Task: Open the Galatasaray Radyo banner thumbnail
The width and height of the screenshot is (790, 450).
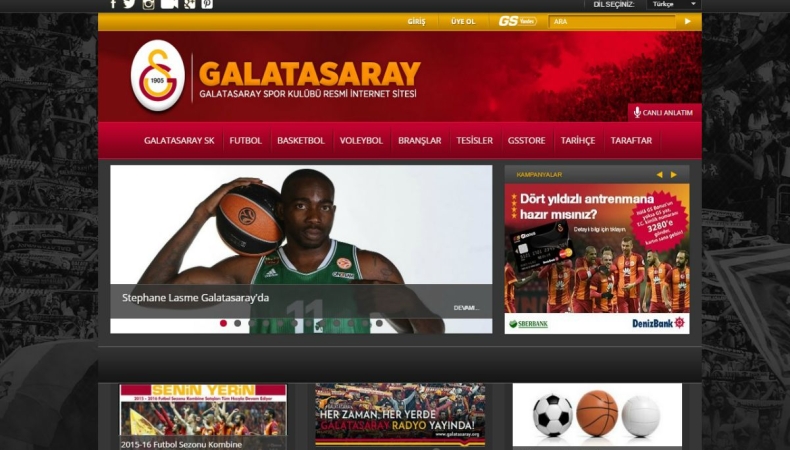Action: click(399, 414)
